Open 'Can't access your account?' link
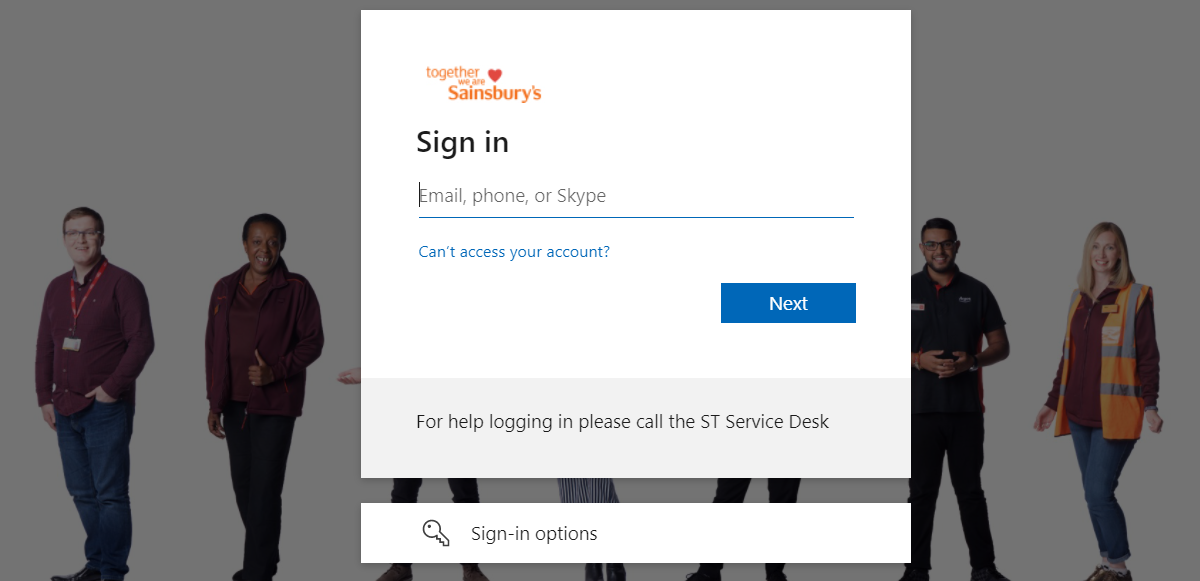Viewport: 1200px width, 581px height. tap(513, 251)
